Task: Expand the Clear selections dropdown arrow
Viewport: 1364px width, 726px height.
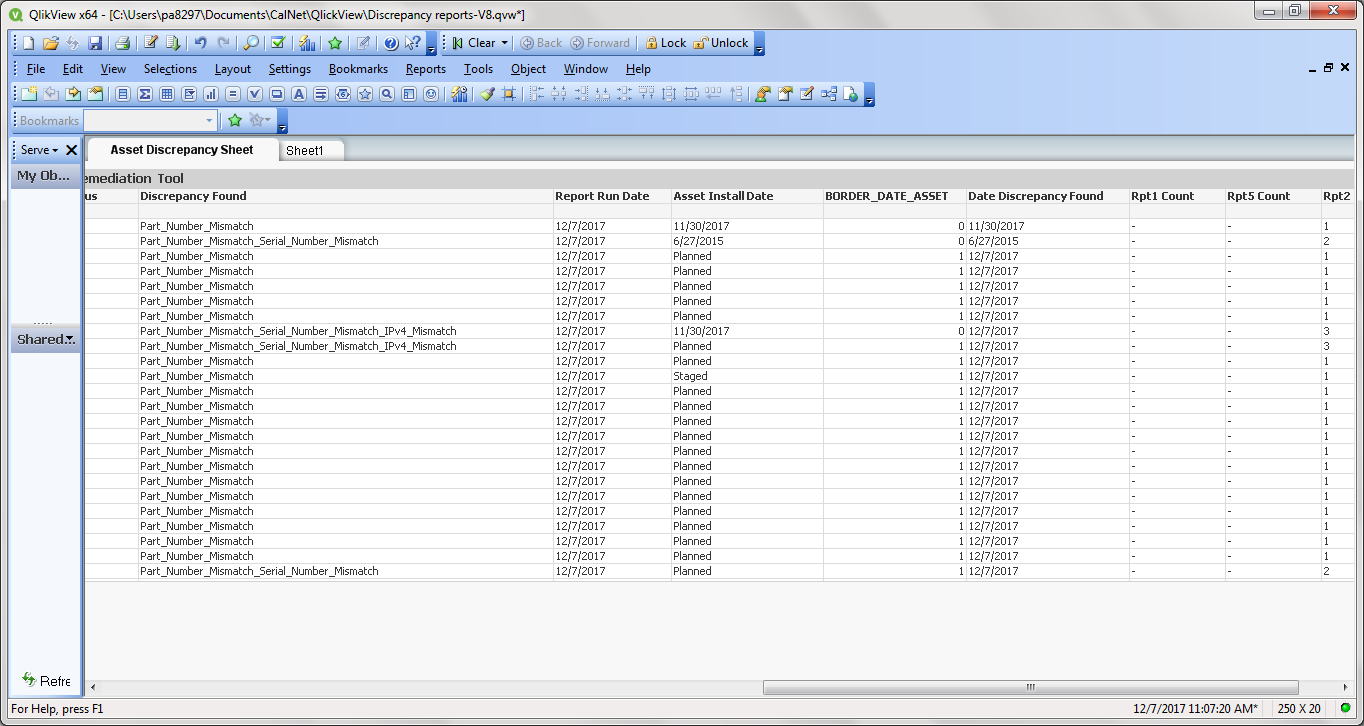Action: (x=505, y=43)
